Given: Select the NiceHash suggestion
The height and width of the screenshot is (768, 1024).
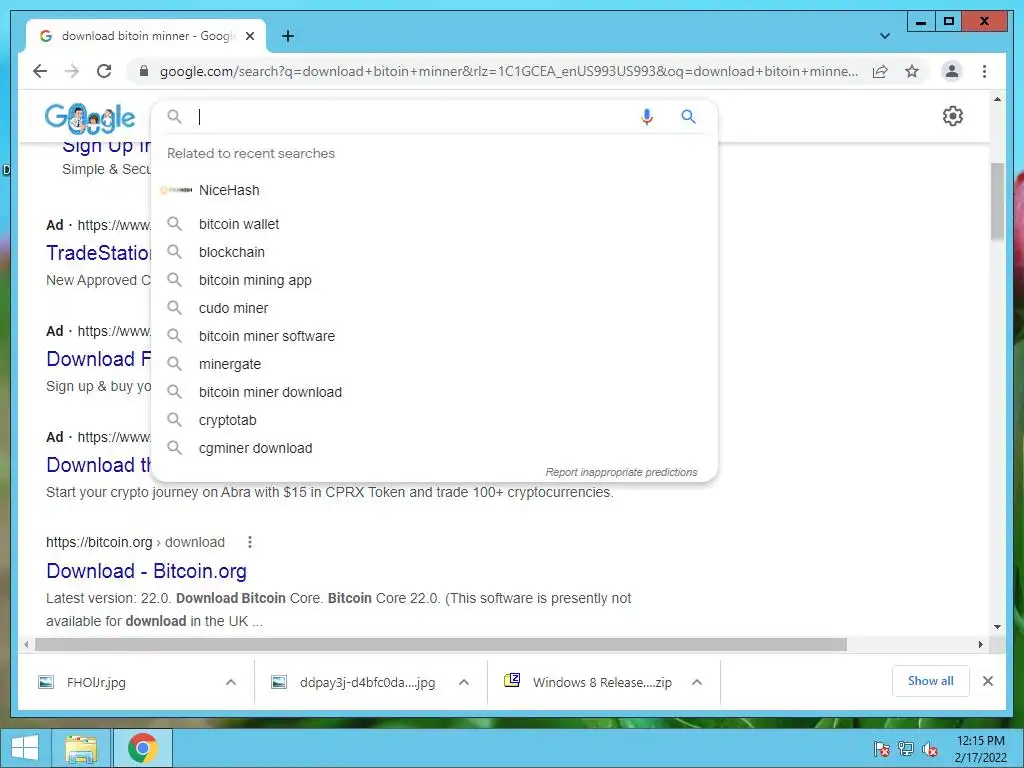Looking at the screenshot, I should 434,190.
